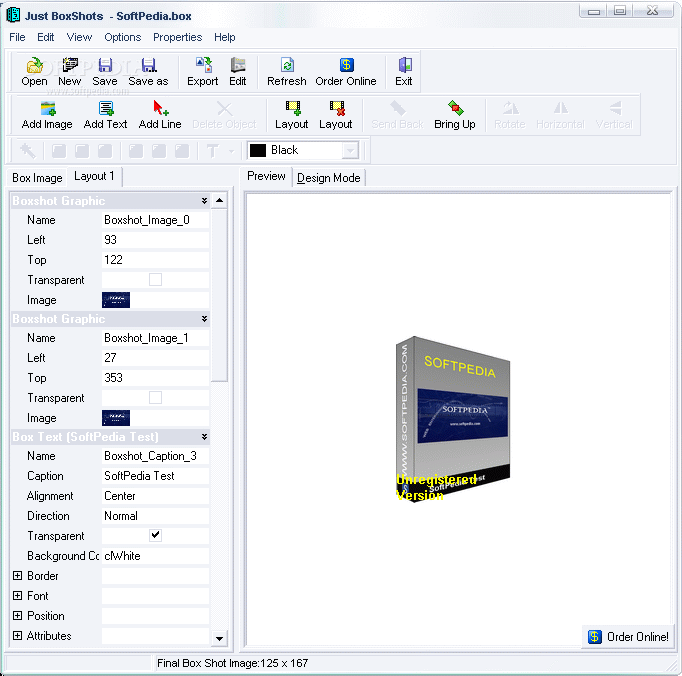Click the Open toolbar icon
Screen dimensions: 682x676
coord(34,72)
